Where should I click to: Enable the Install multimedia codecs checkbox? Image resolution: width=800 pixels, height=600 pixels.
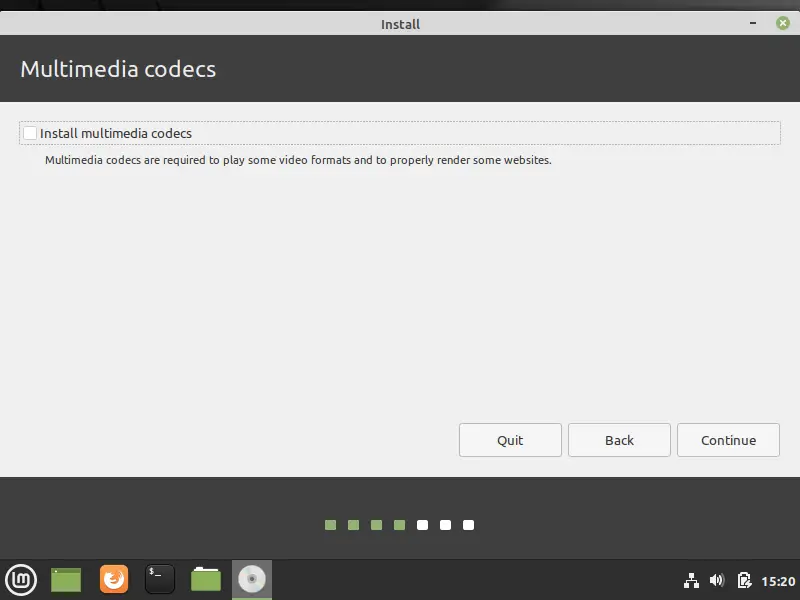tap(30, 133)
